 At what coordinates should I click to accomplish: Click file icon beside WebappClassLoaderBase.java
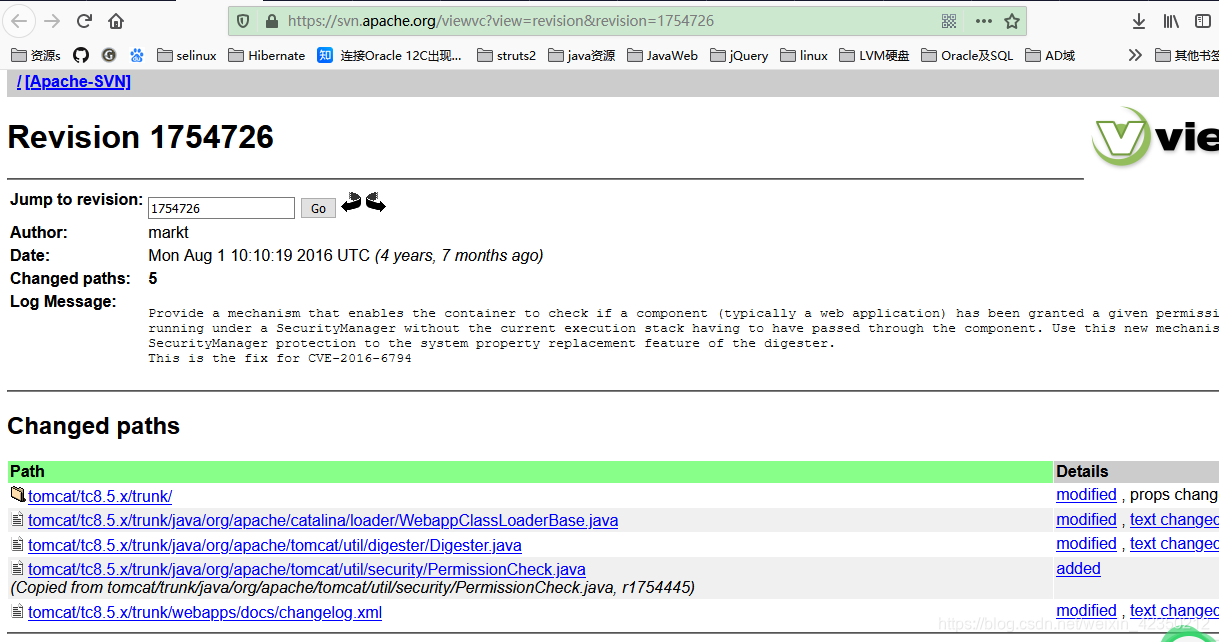tap(17, 519)
